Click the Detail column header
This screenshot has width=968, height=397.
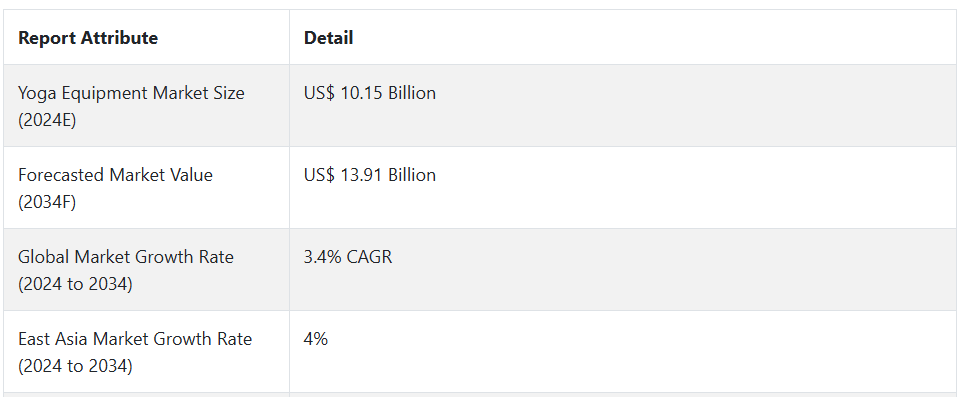click(328, 38)
